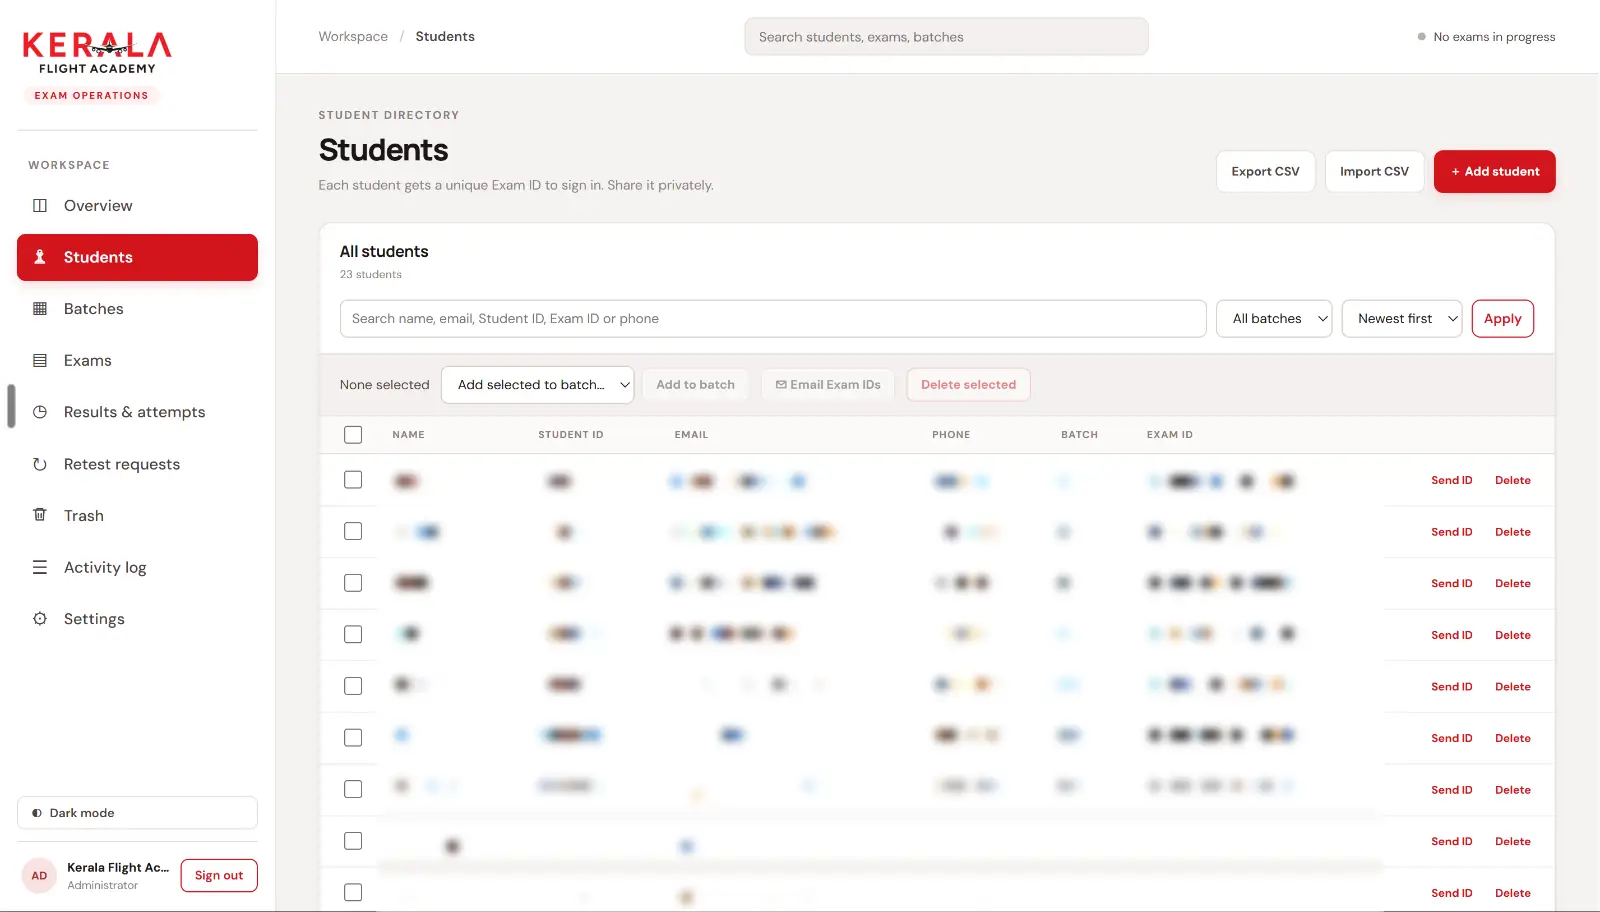Open Results & attempts page
The height and width of the screenshot is (912, 1600).
coord(137,412)
